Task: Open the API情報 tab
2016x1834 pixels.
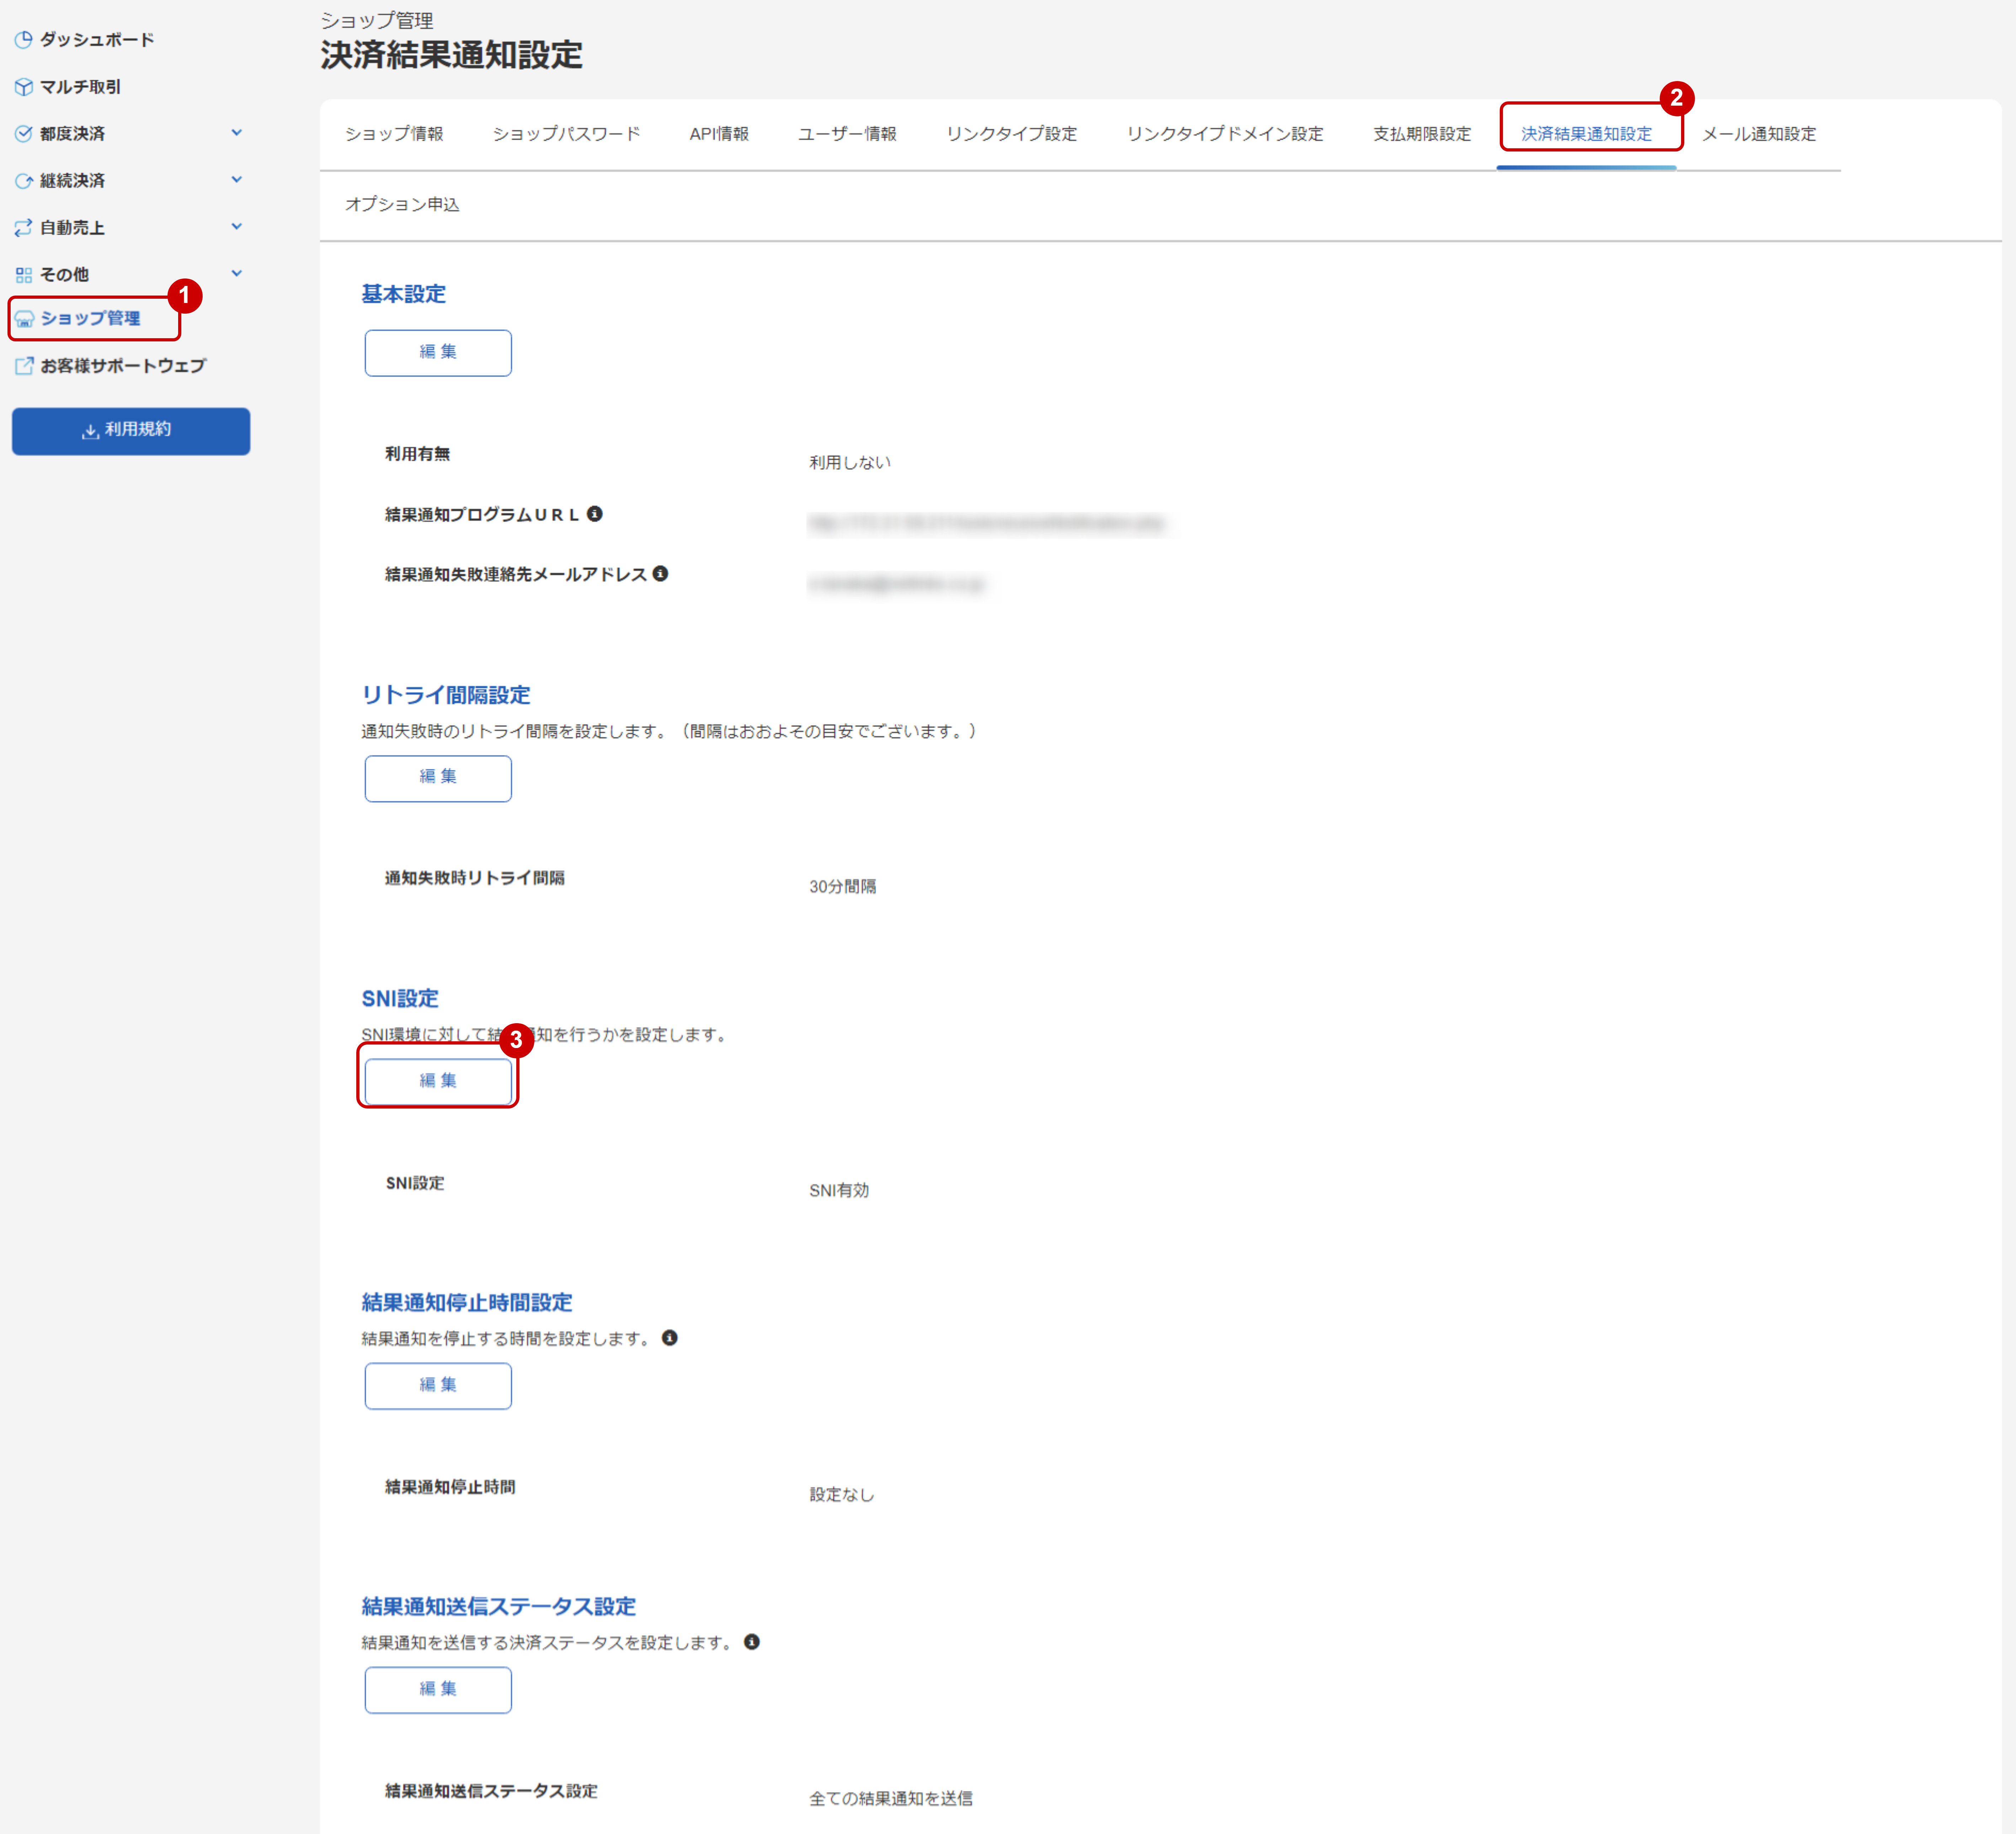Action: tap(719, 133)
